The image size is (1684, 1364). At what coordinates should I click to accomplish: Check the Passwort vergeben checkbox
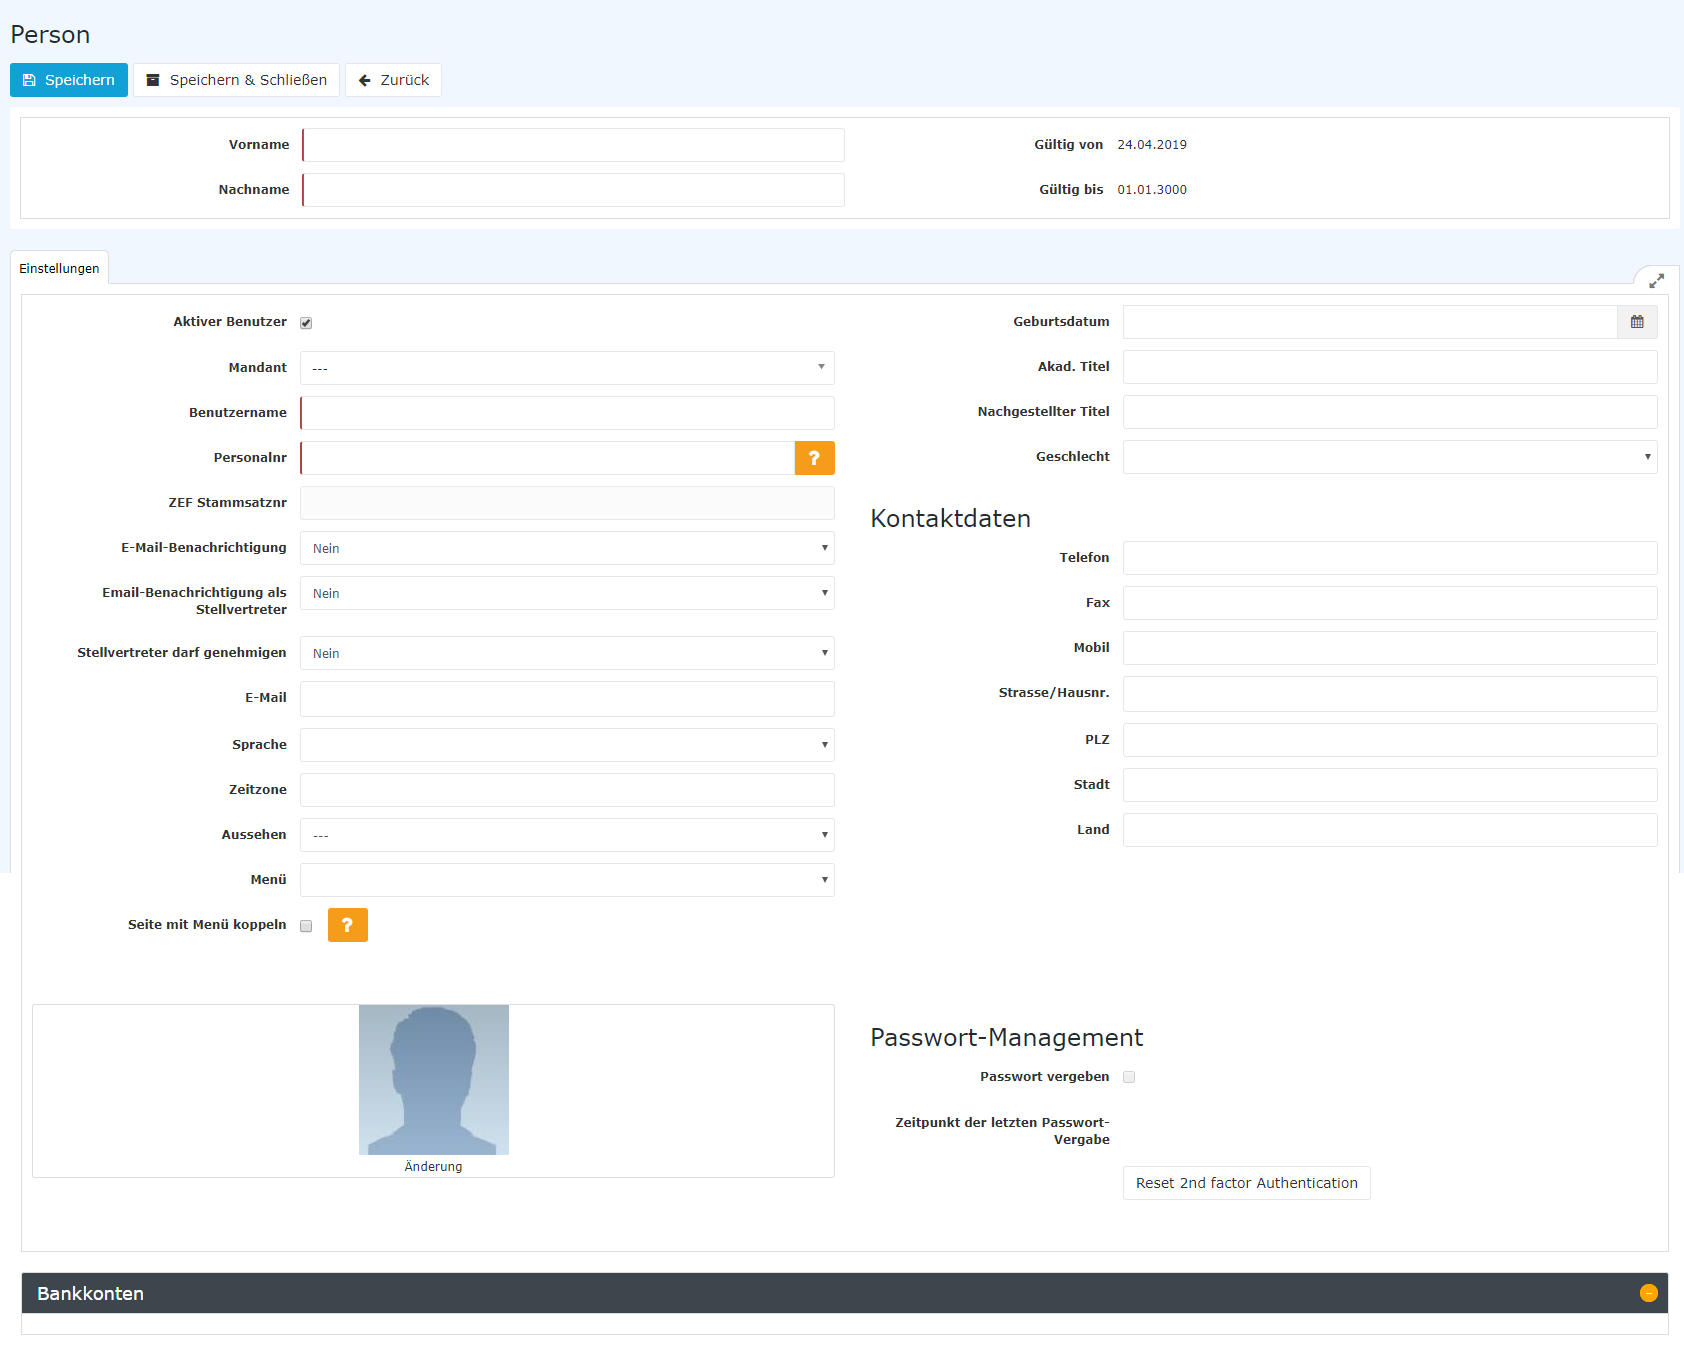[1129, 1077]
